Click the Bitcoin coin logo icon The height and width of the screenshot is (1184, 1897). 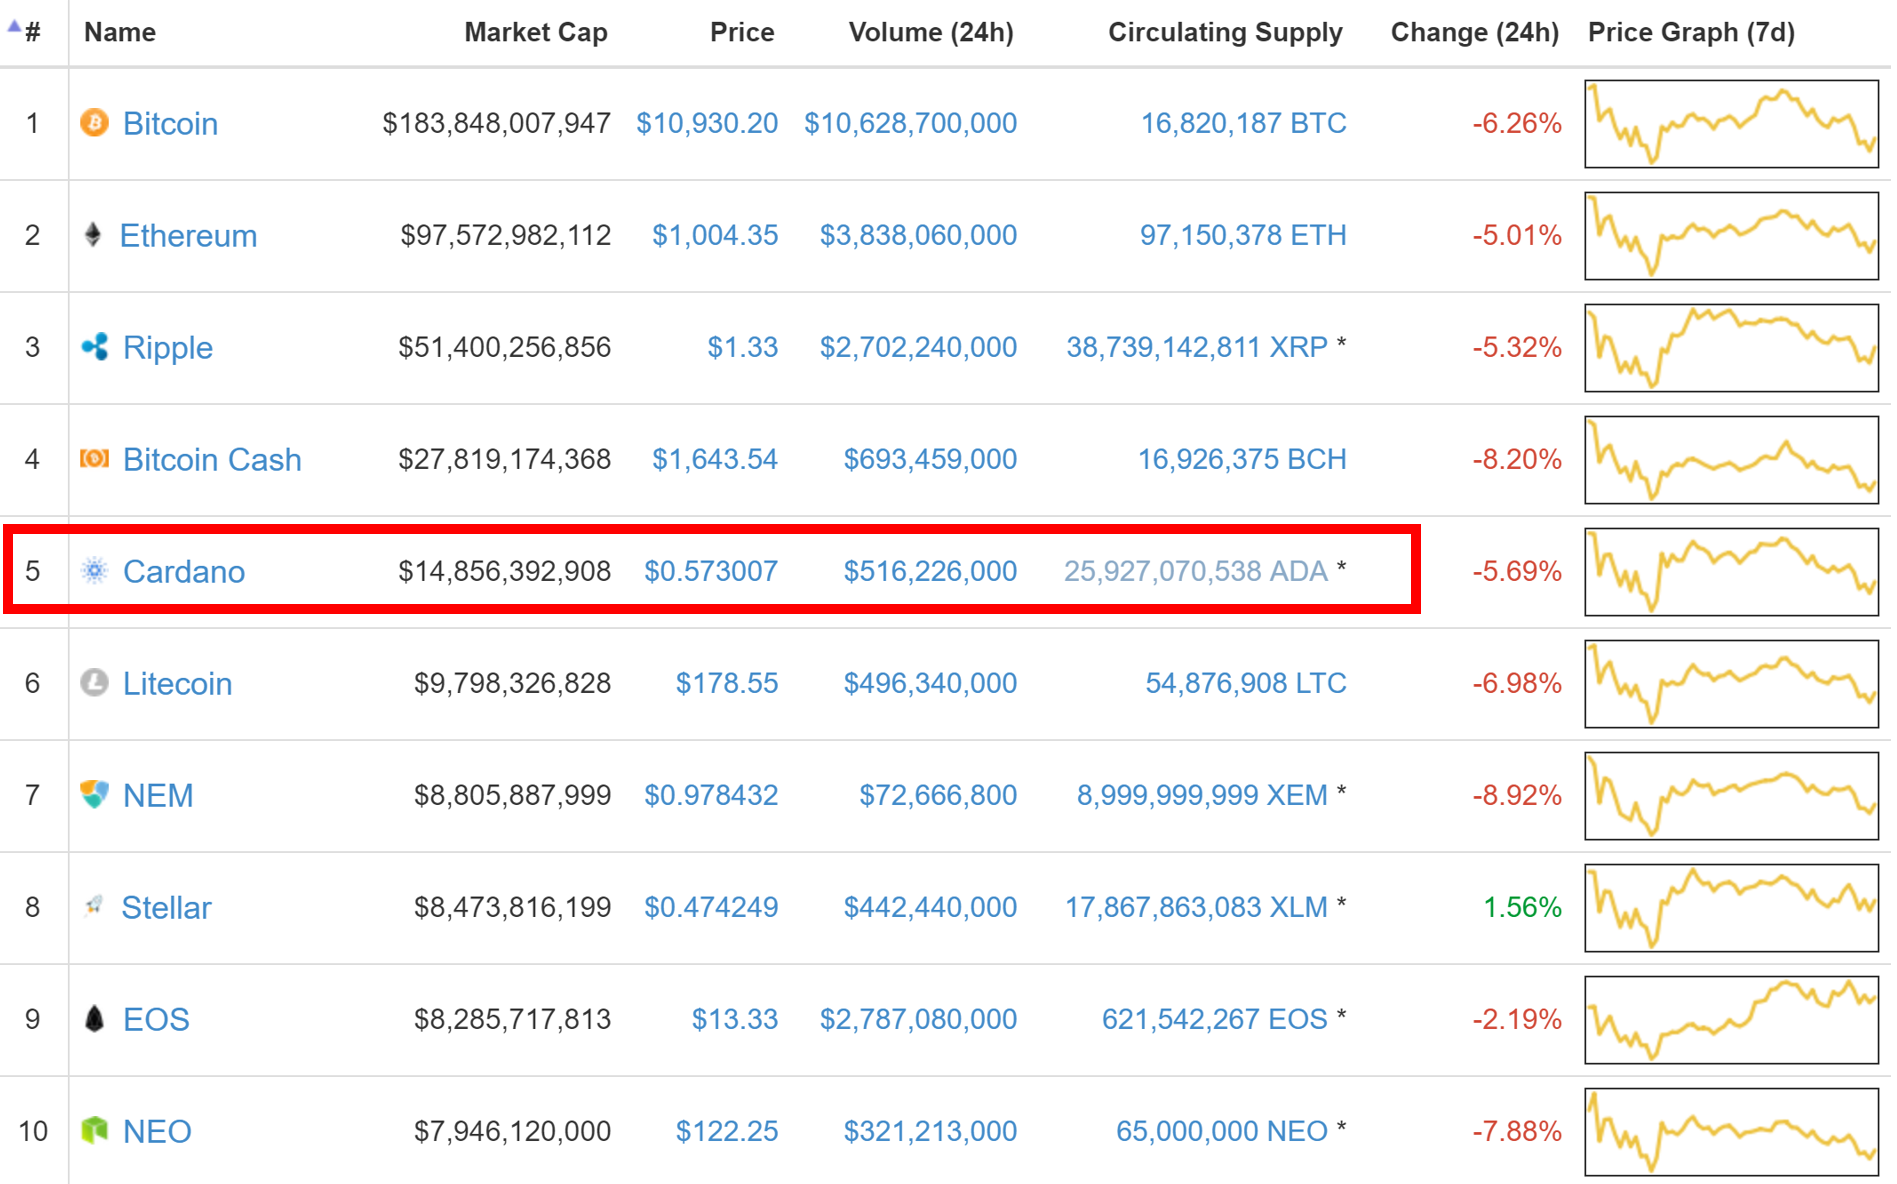(x=94, y=123)
